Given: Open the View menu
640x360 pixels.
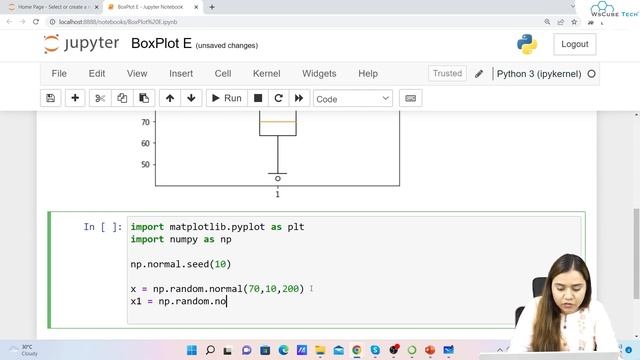Looking at the screenshot, I should point(137,73).
